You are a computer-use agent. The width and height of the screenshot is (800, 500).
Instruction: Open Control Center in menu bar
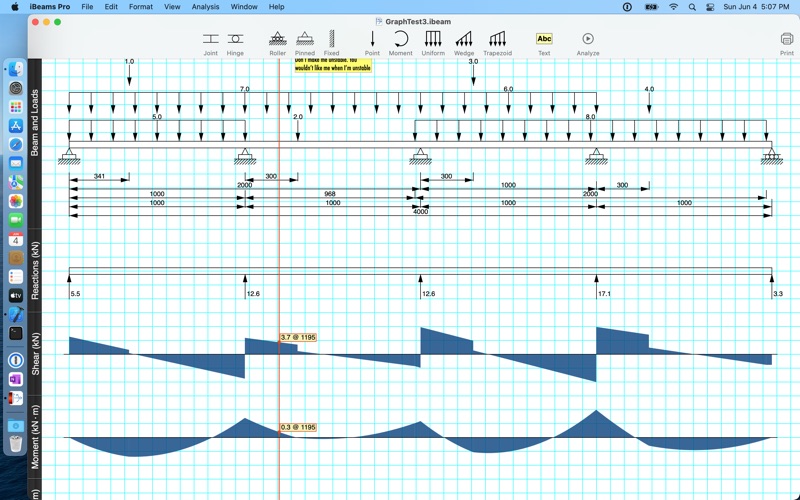(710, 7)
